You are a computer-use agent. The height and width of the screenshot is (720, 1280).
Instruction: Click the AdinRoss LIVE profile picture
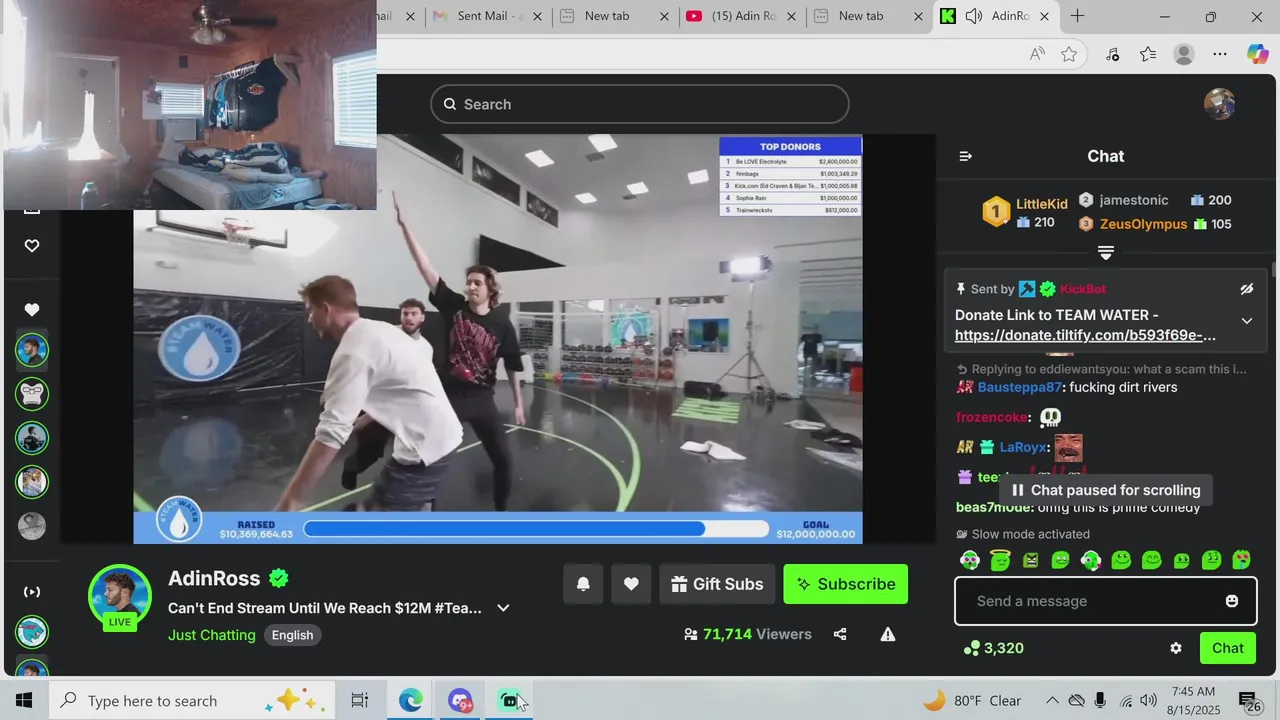point(120,597)
